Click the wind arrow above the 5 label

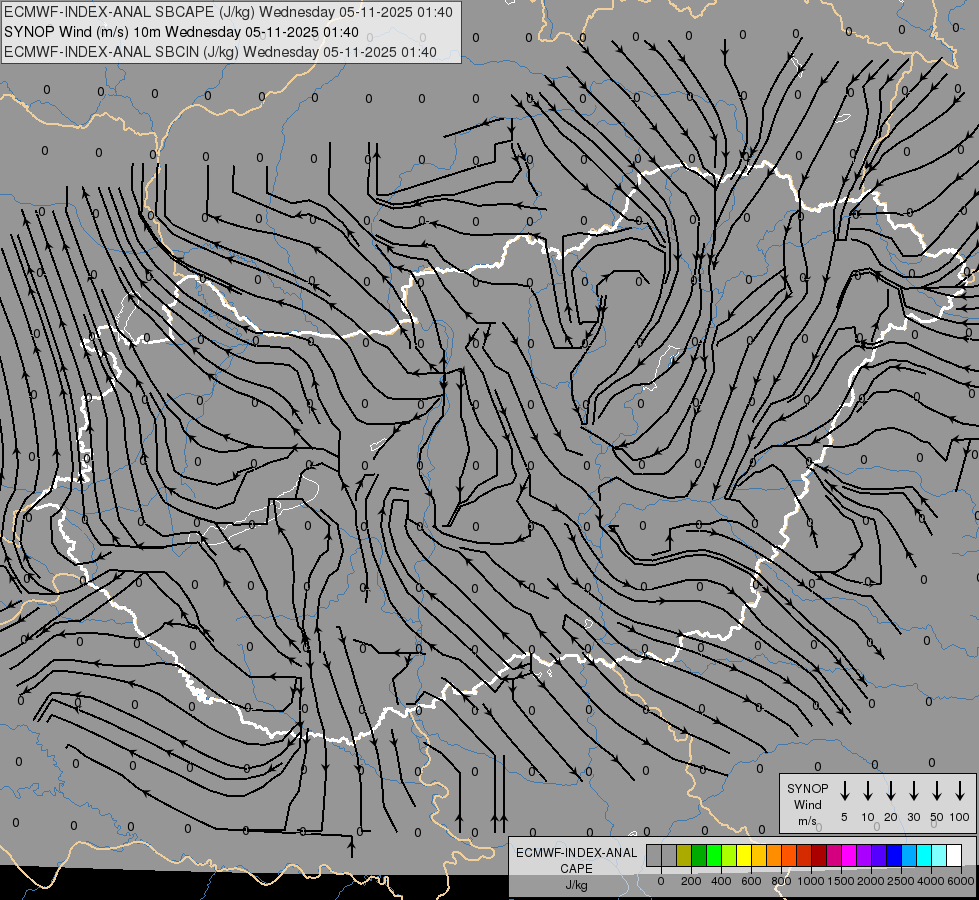coord(844,791)
